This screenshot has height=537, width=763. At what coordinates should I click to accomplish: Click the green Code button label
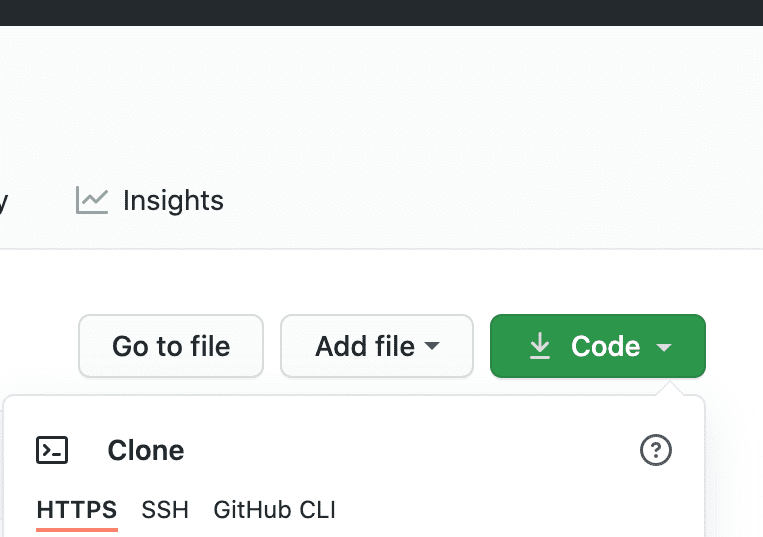pyautogui.click(x=605, y=346)
